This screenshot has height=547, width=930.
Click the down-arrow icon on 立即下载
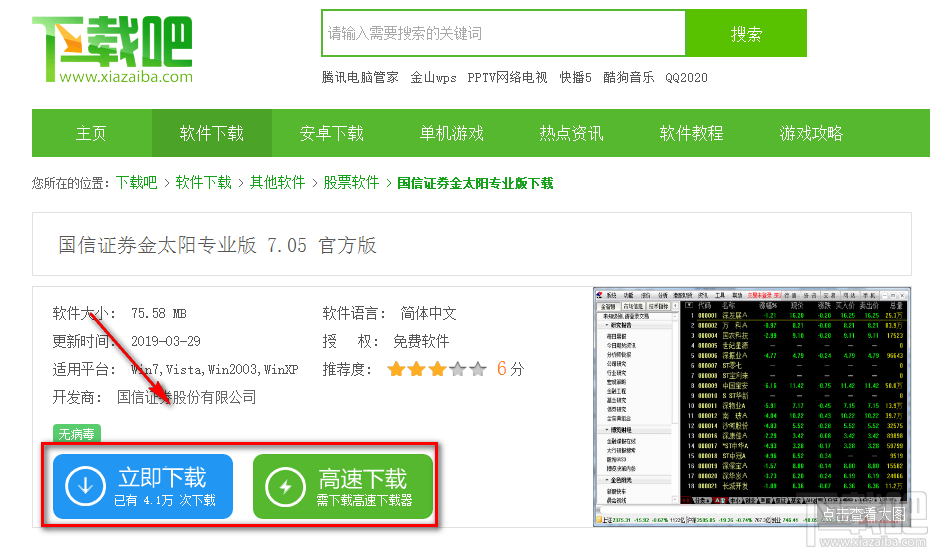coord(85,486)
